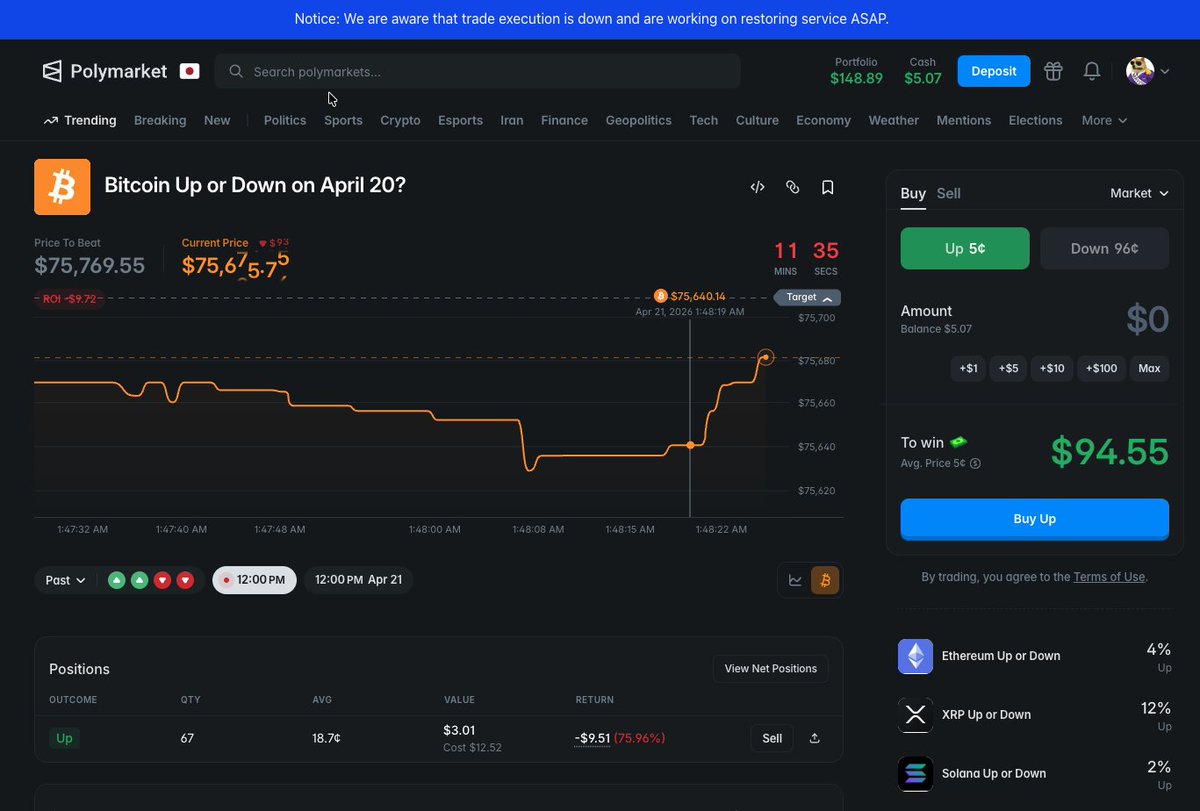Viewport: 1200px width, 811px height.
Task: Embed market using the code icon
Action: pyautogui.click(x=758, y=187)
